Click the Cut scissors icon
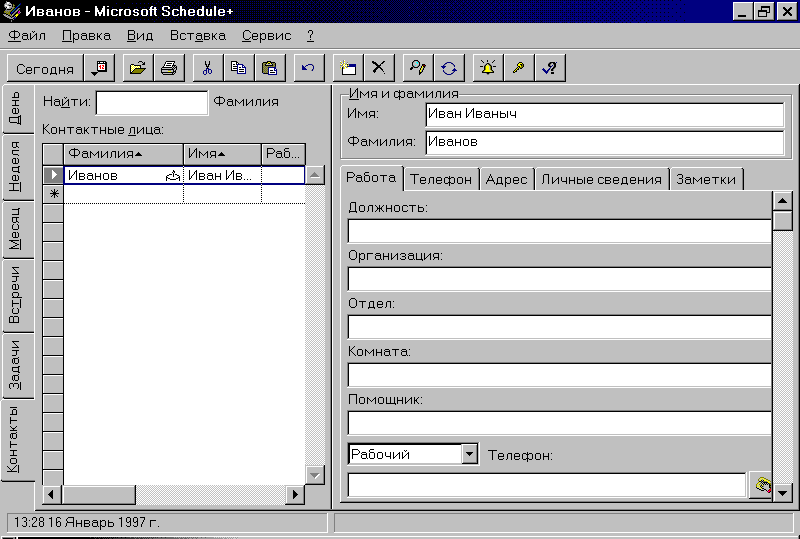The image size is (800, 539). [x=208, y=68]
